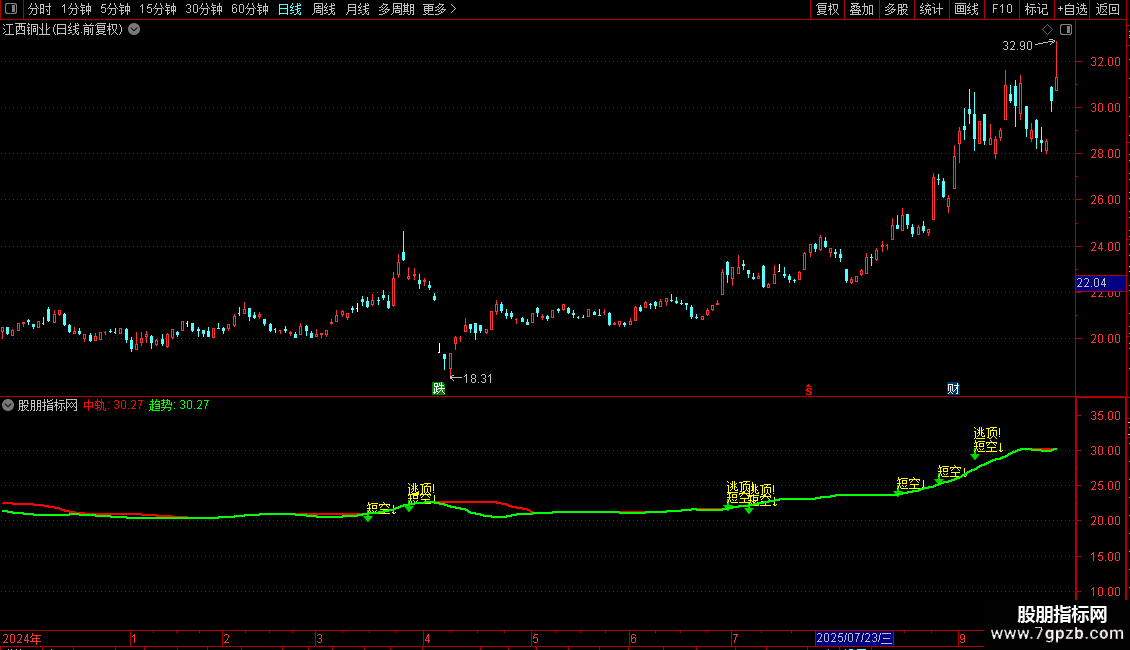The image size is (1130, 650).
Task: Click month 5 on timeline
Action: (x=535, y=638)
